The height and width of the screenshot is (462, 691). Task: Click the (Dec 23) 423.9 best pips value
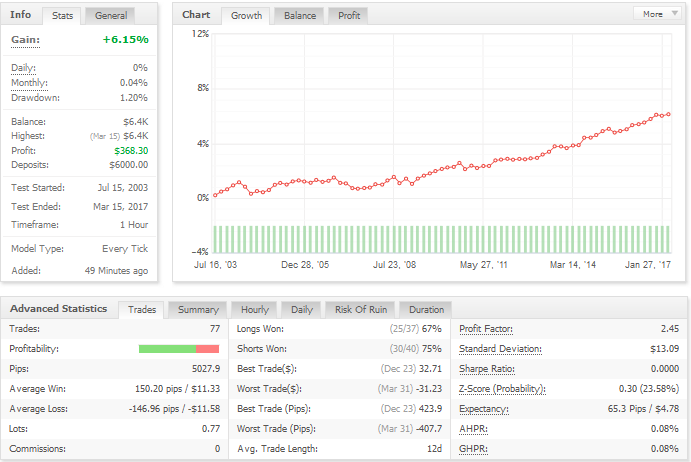411,409
